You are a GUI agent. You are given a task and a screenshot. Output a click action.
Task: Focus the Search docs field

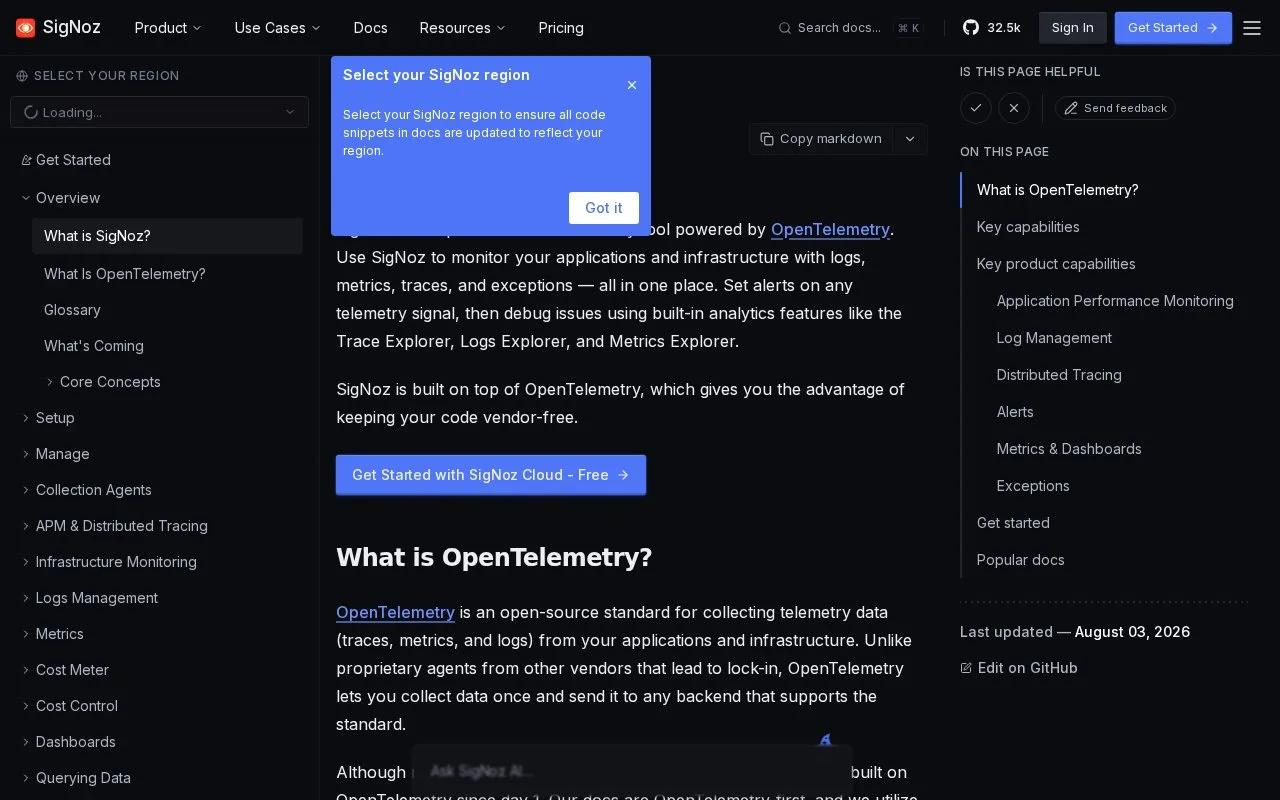click(851, 28)
